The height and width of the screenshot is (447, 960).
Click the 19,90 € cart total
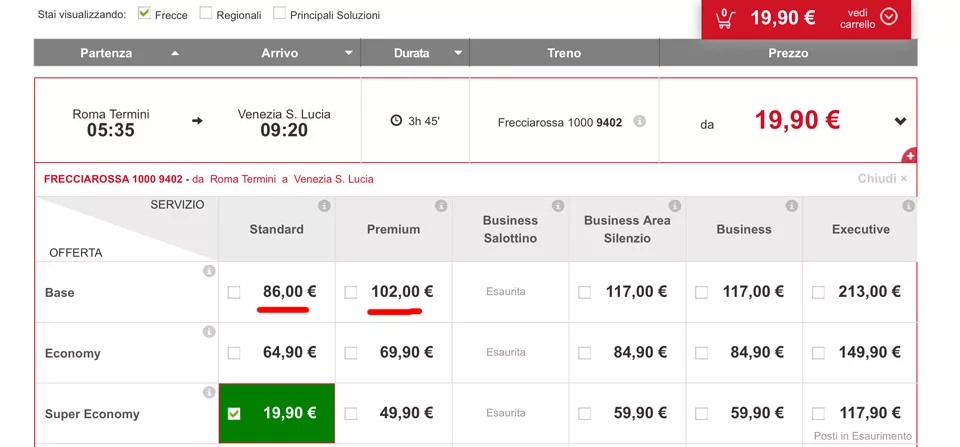click(x=783, y=18)
